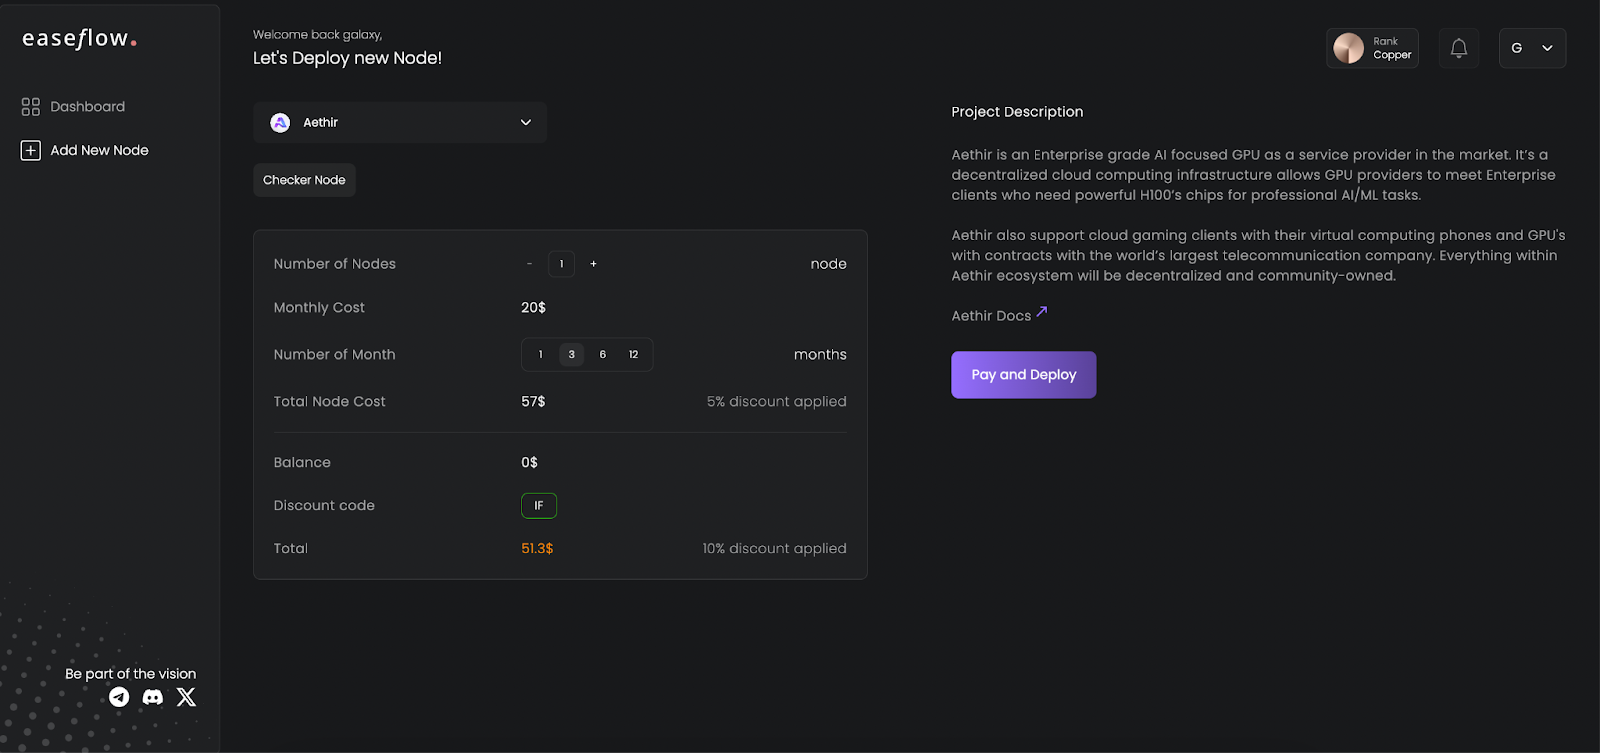Click the 51.3$ total amount
This screenshot has width=1600, height=753.
pos(537,549)
